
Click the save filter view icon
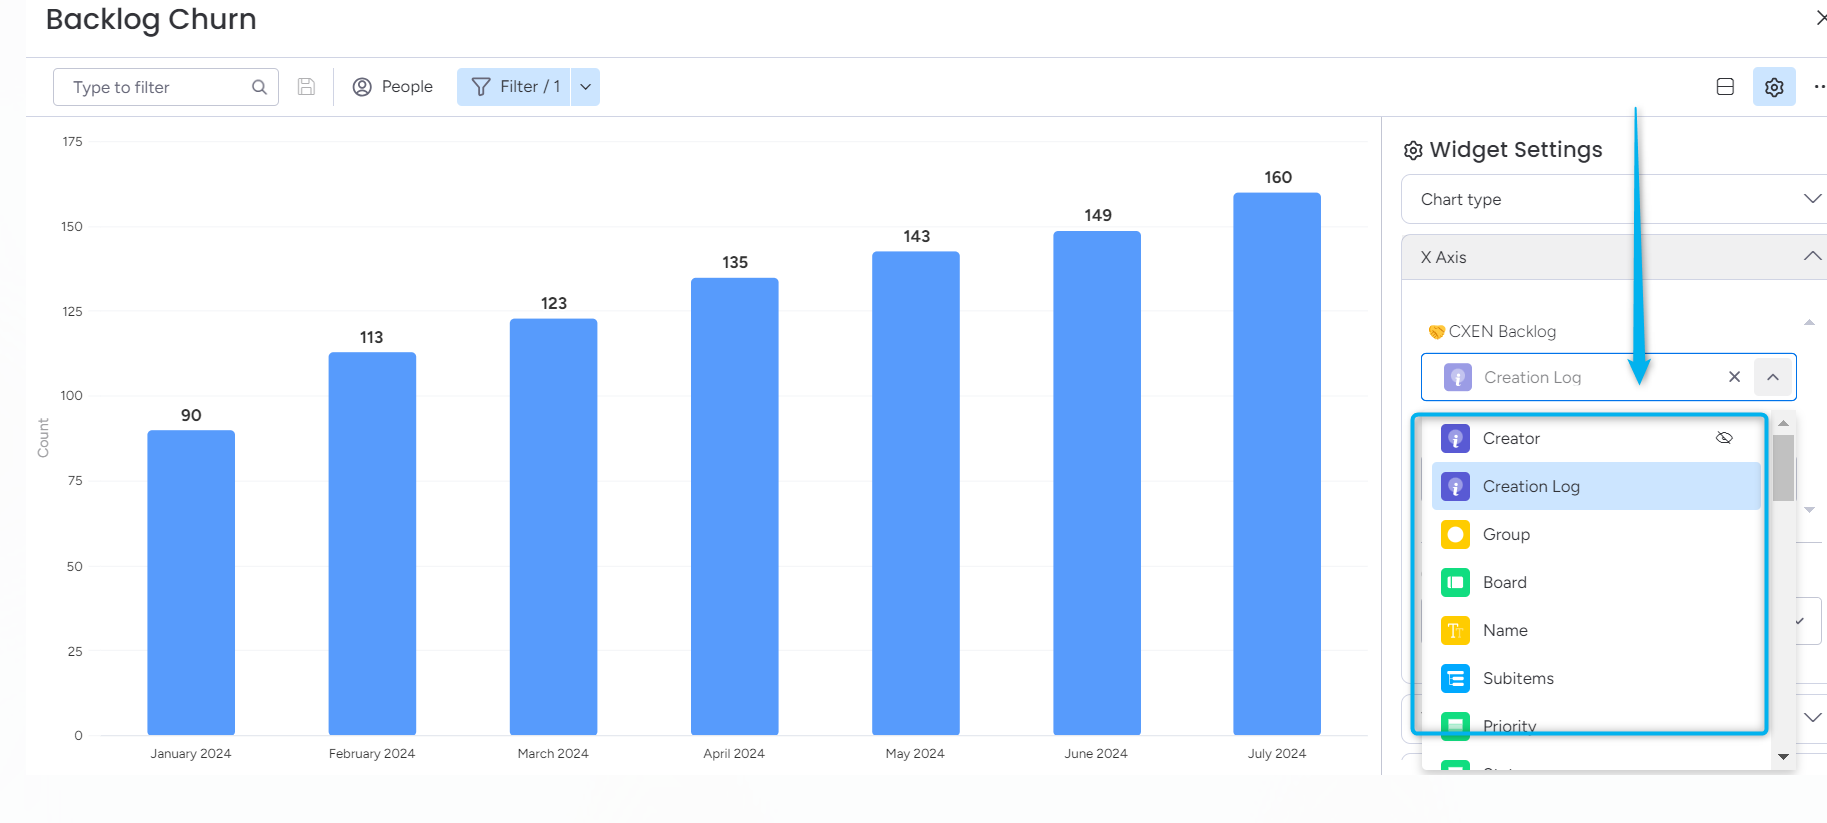click(306, 87)
